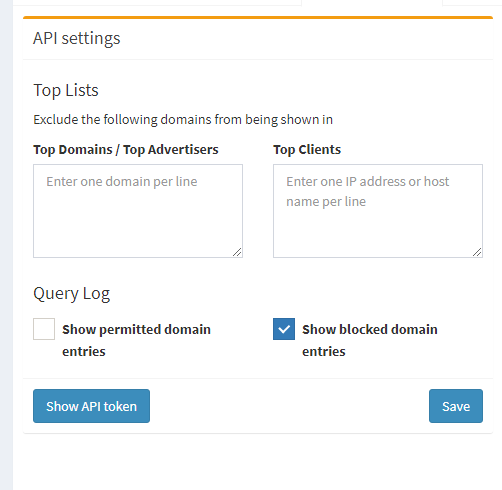Click the Show API token button
The height and width of the screenshot is (490, 502).
coord(91,406)
